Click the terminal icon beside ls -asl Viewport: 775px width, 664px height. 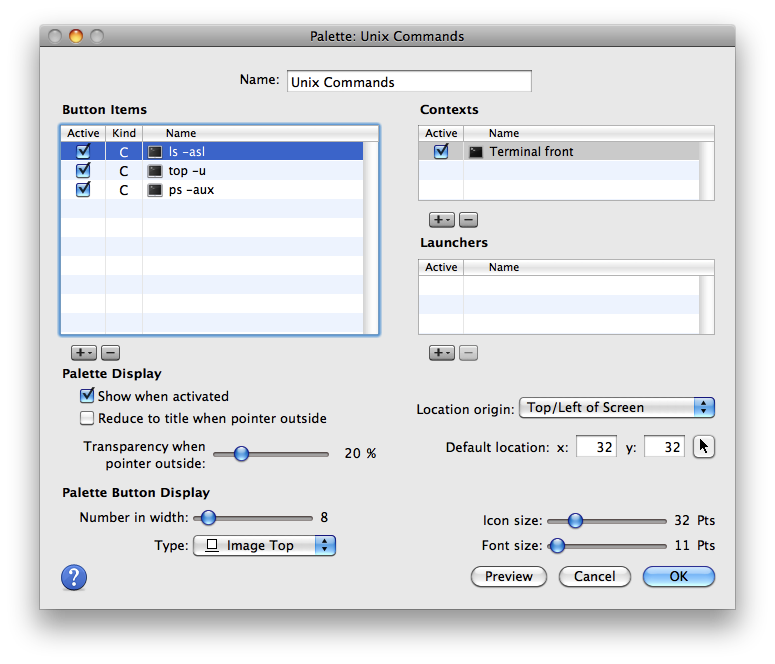point(155,152)
